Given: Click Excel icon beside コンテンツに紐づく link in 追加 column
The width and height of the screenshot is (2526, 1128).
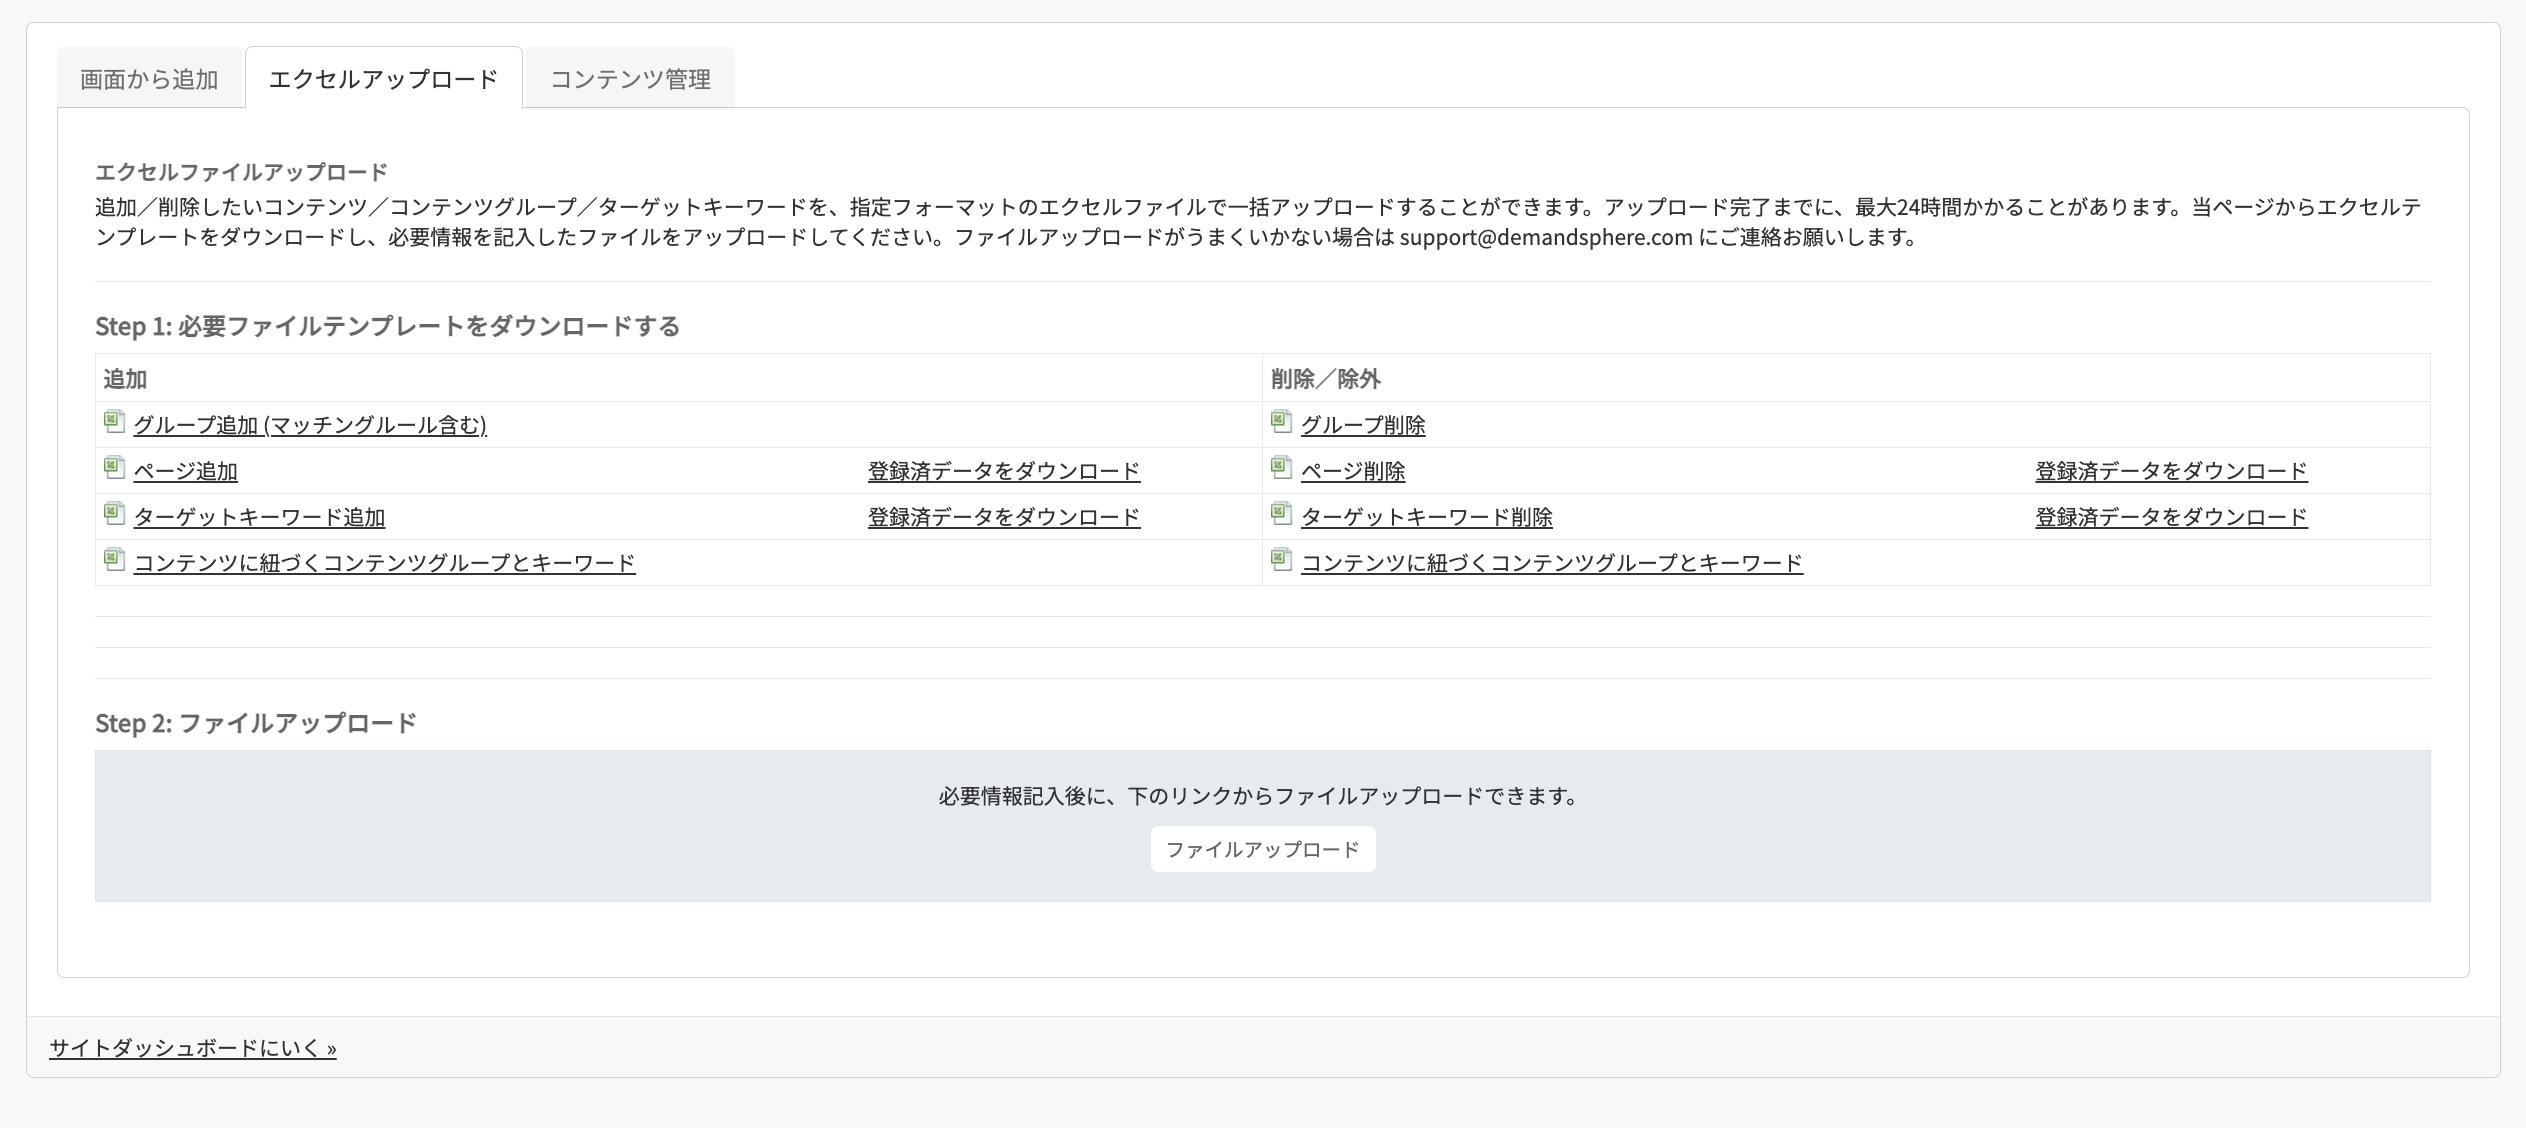Looking at the screenshot, I should (x=115, y=560).
